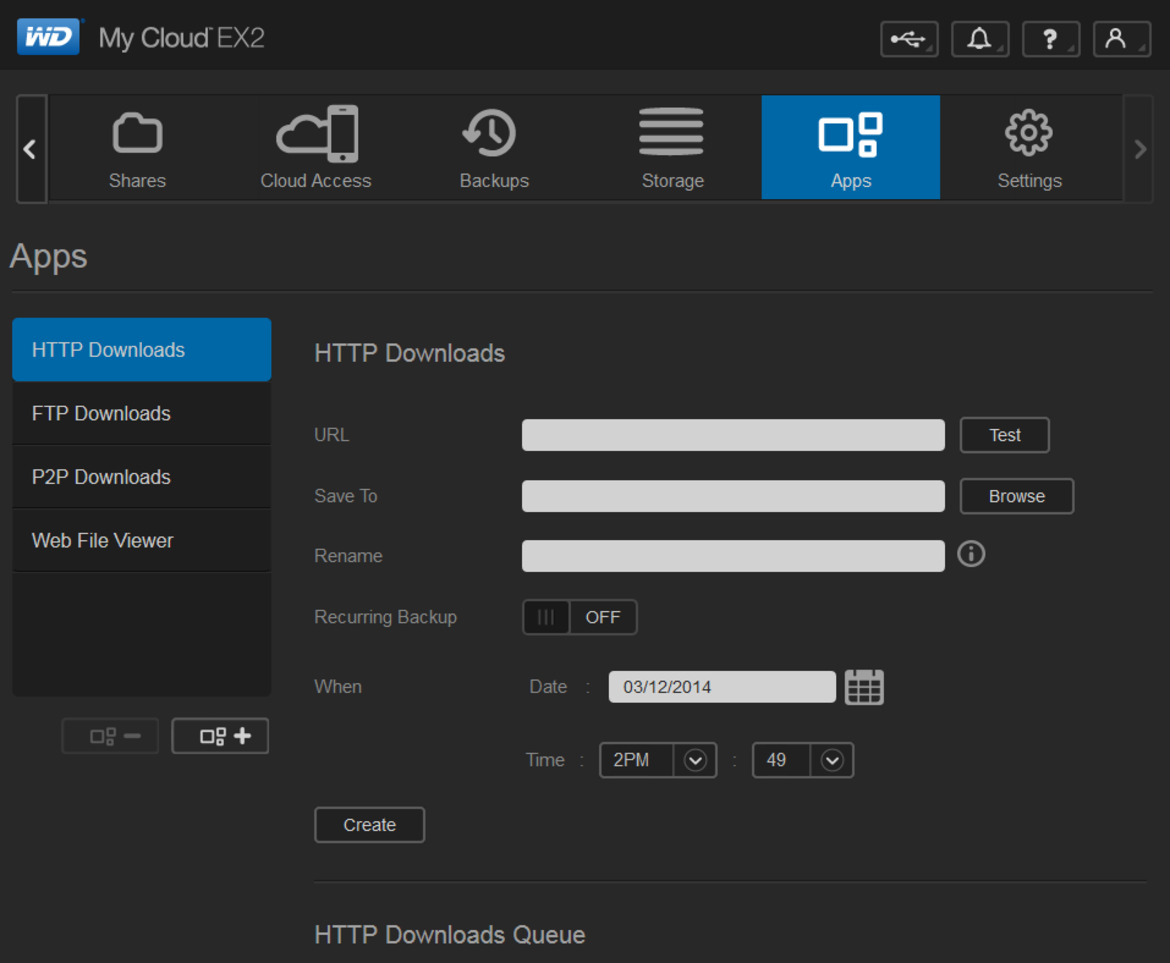Viewport: 1170px width, 963px height.
Task: Open the notifications bell icon
Action: pos(980,39)
